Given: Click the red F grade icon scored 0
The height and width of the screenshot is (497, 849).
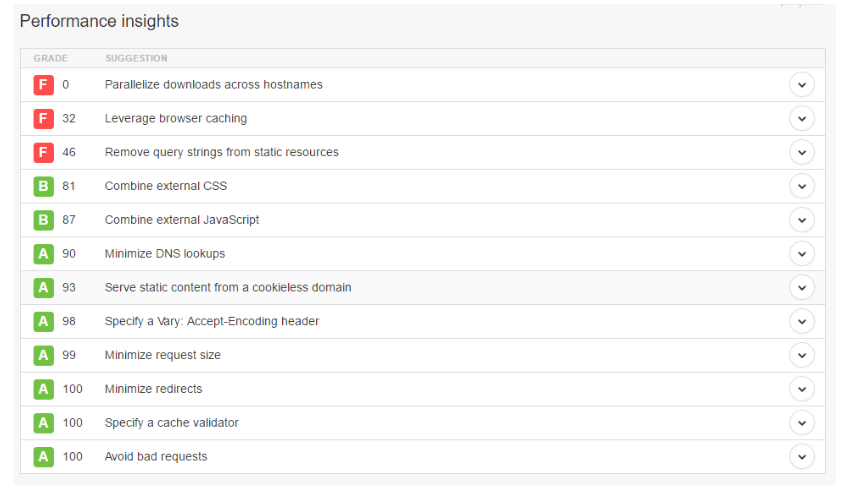Looking at the screenshot, I should [43, 85].
